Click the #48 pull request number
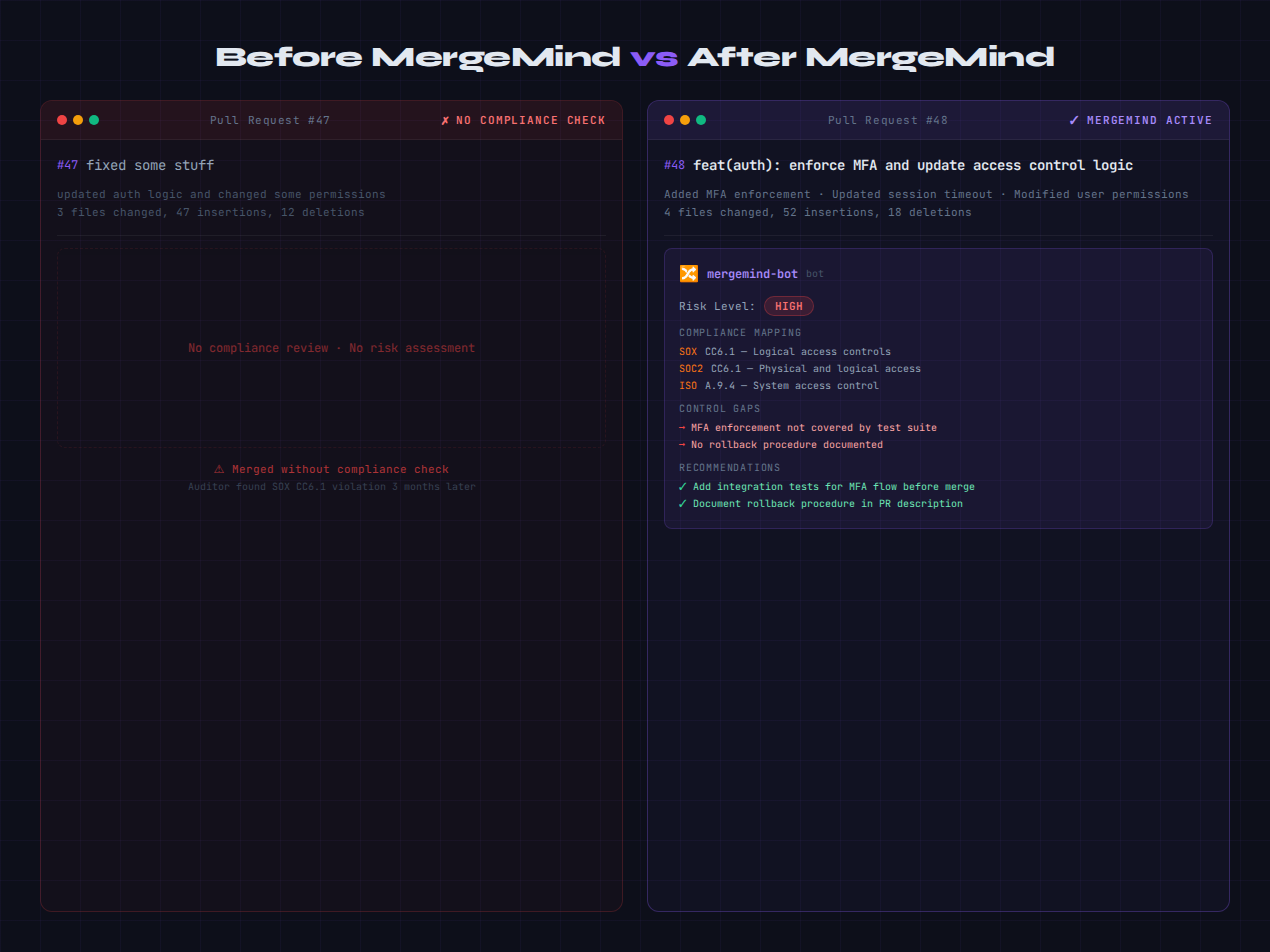 tap(675, 165)
